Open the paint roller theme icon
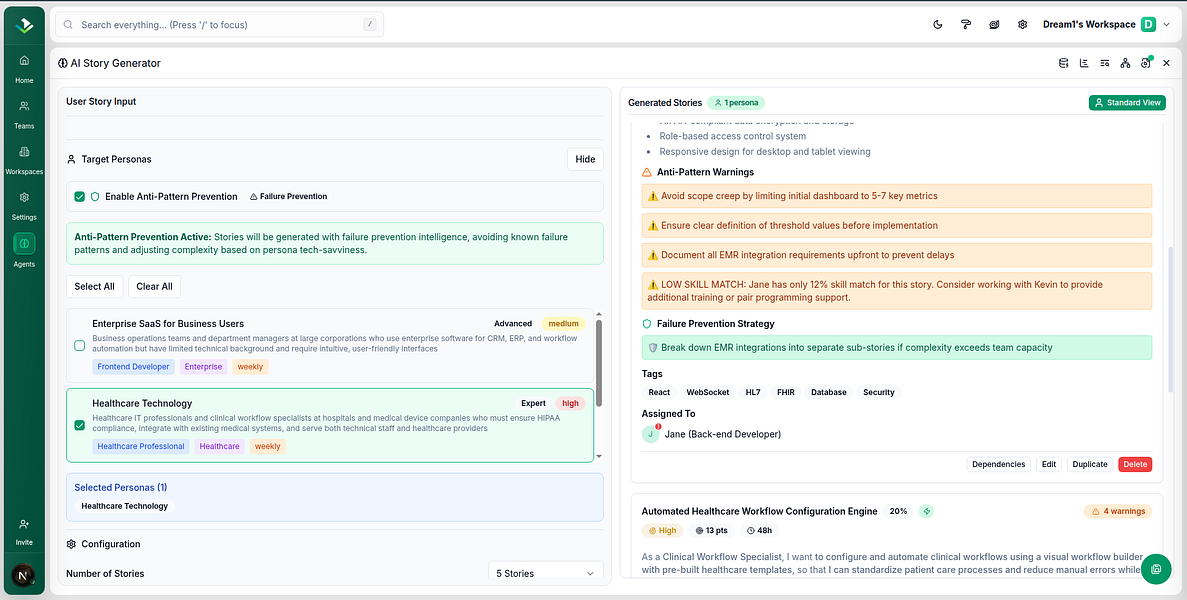The image size is (1187, 600). [x=966, y=24]
